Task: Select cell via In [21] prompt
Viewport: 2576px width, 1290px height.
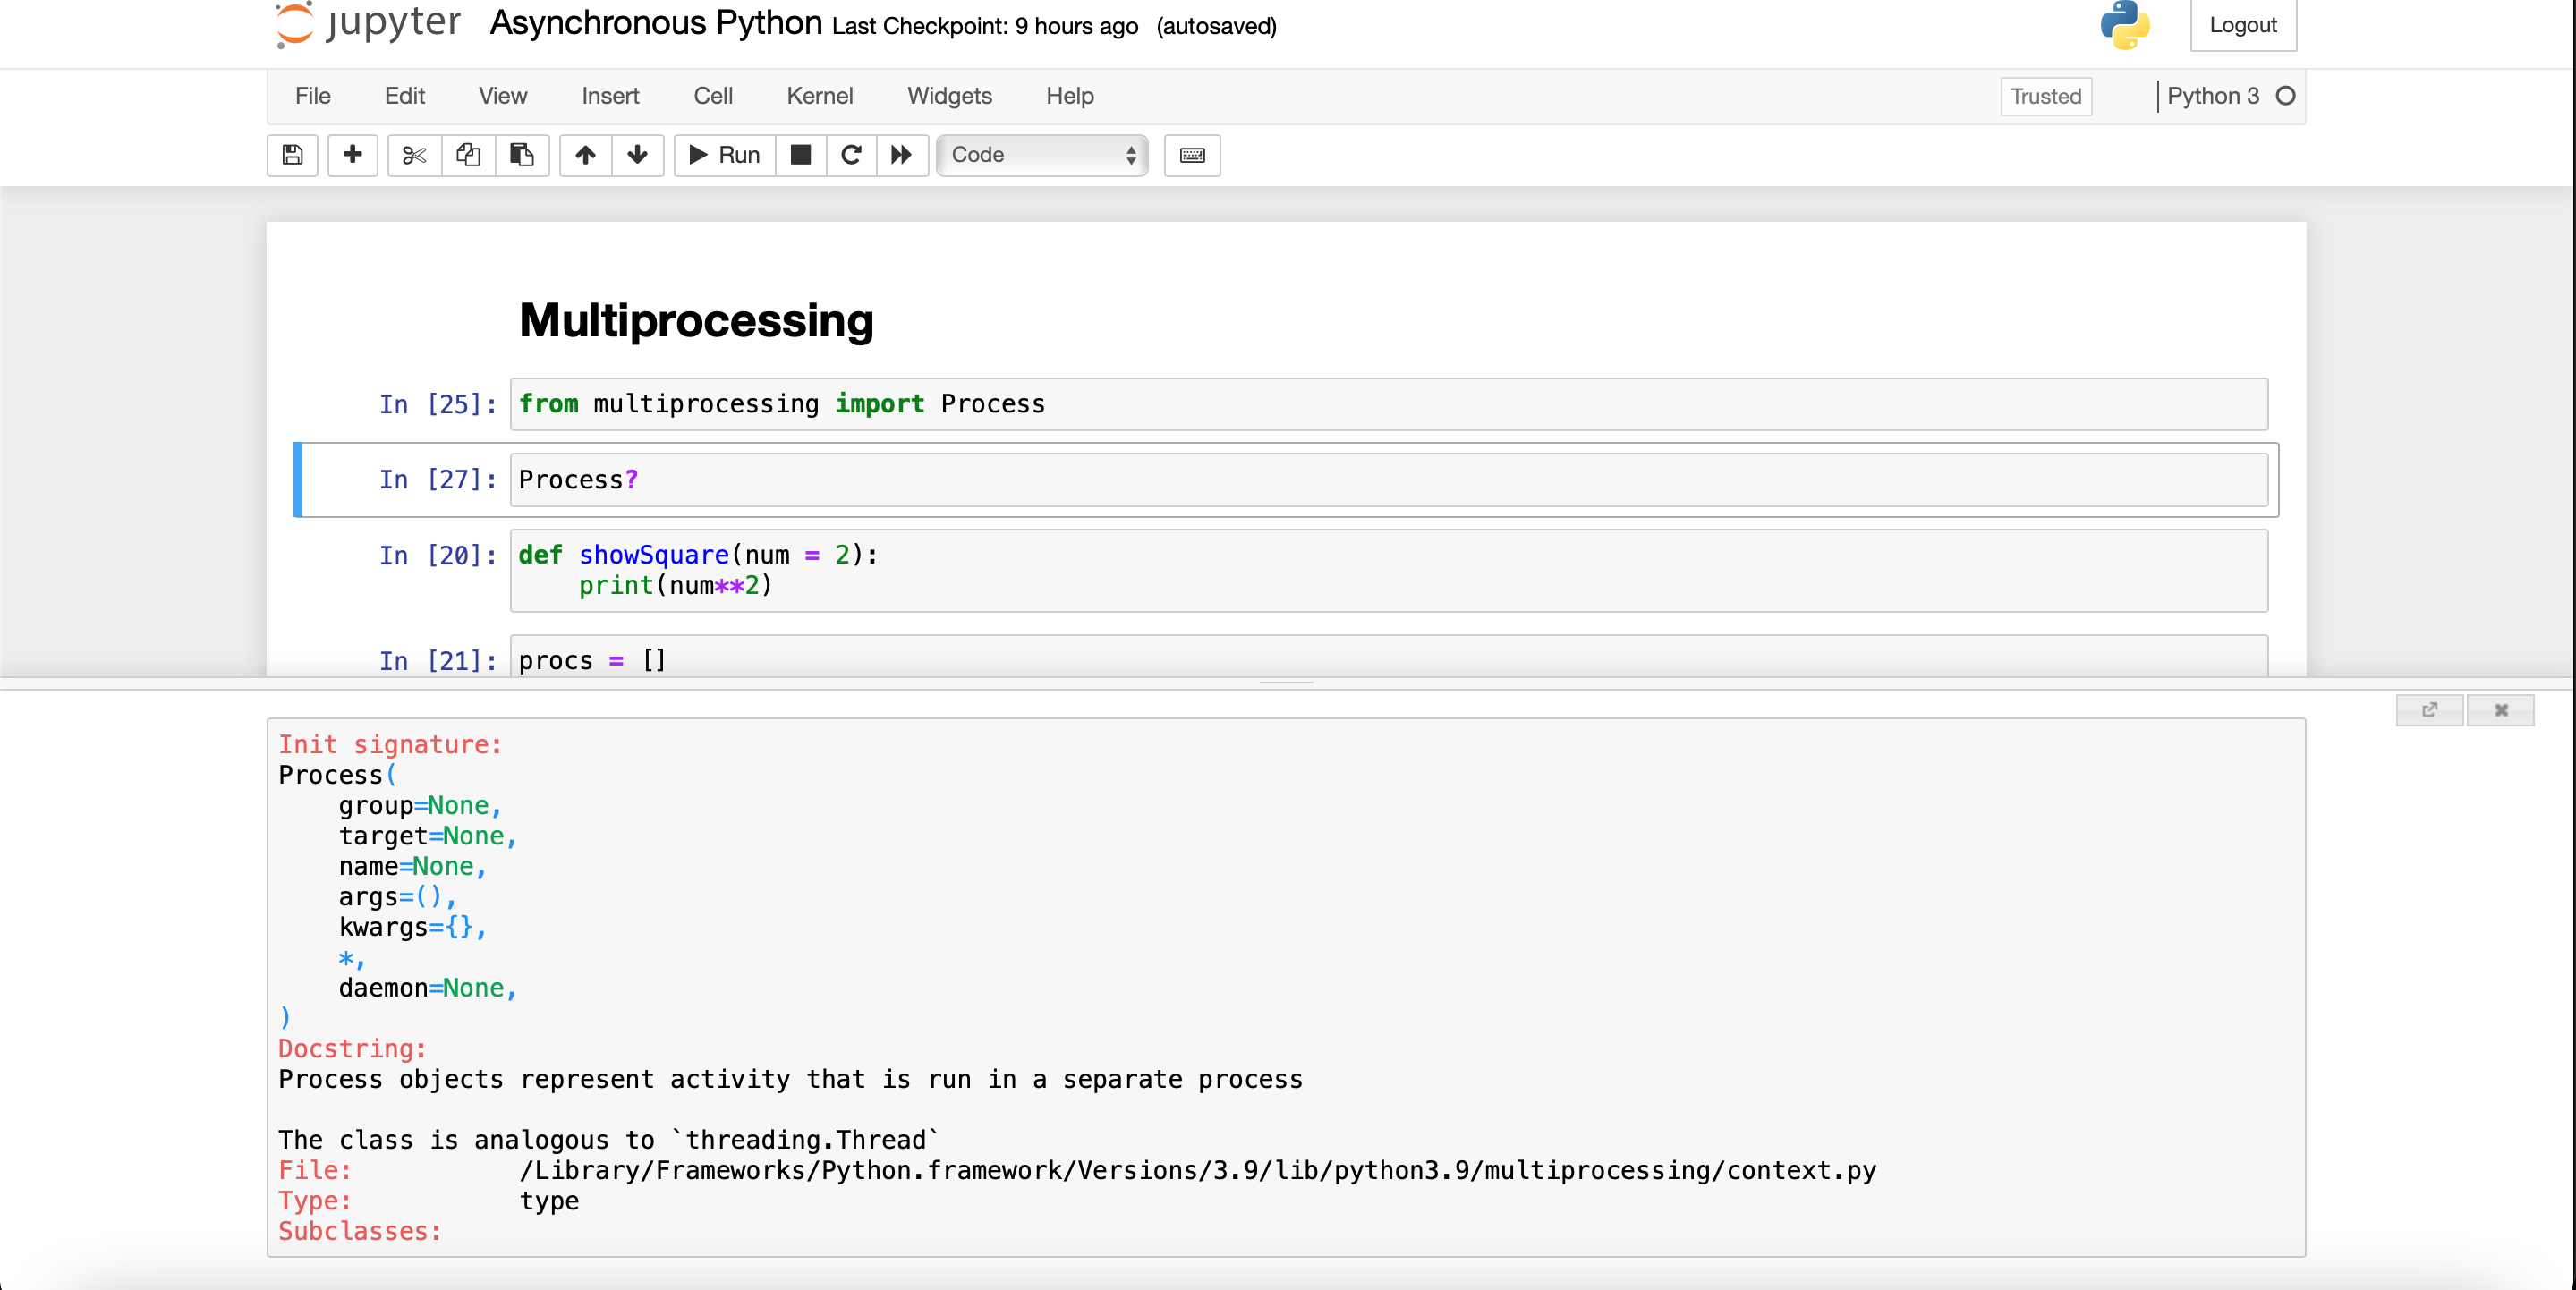Action: [x=438, y=660]
